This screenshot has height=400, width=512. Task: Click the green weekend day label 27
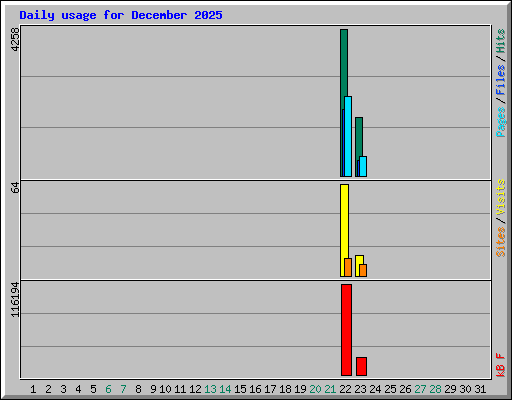coord(420,389)
